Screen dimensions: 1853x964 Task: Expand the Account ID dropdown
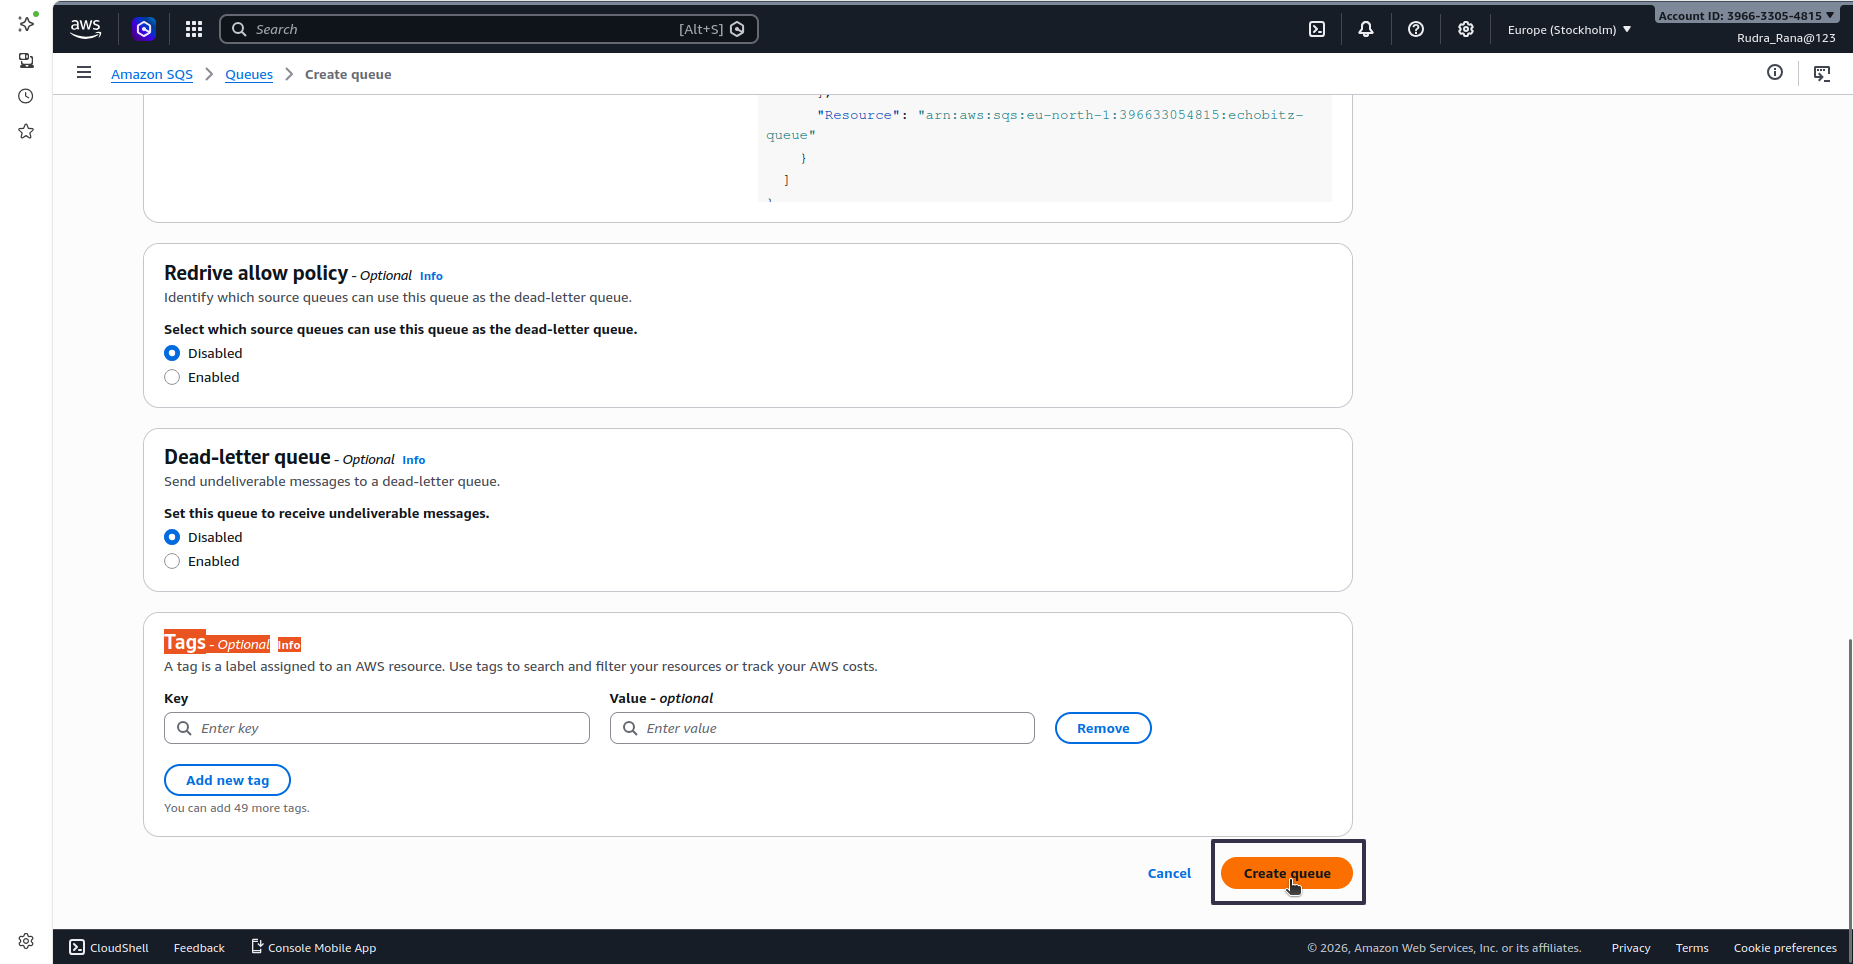[x=1746, y=15]
